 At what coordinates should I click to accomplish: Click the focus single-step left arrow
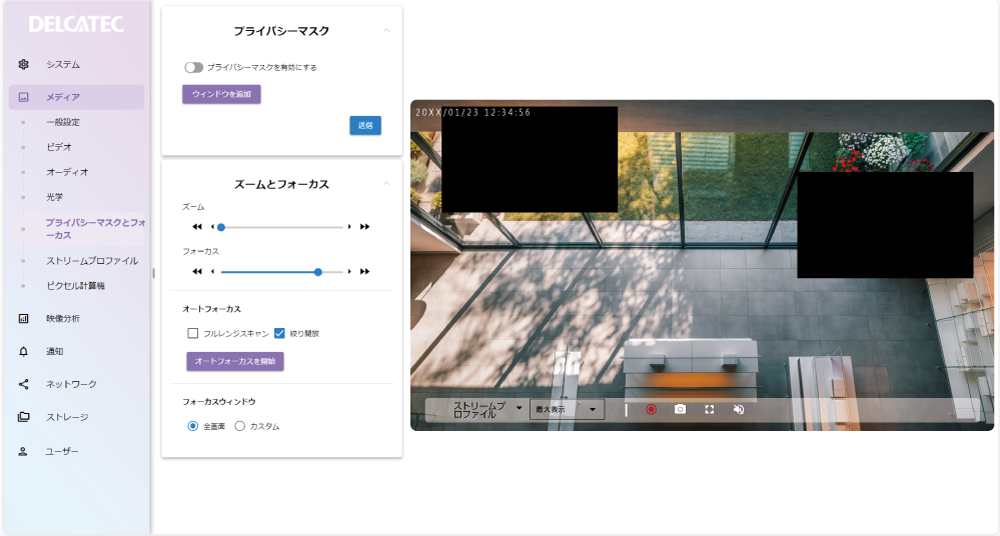click(212, 271)
